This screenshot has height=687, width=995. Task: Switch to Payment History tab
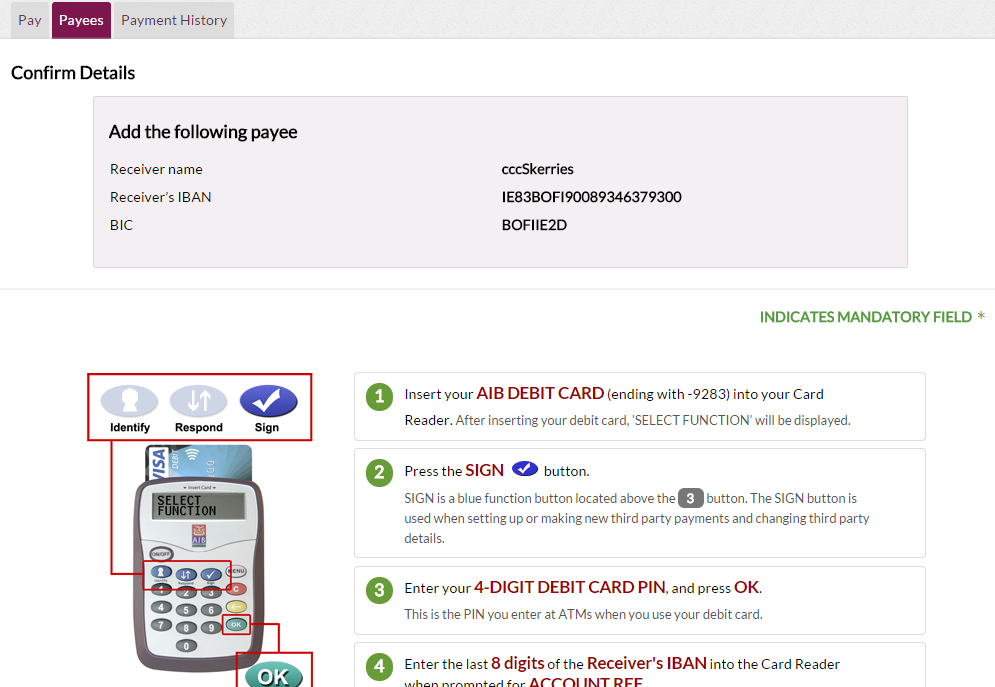pos(174,20)
